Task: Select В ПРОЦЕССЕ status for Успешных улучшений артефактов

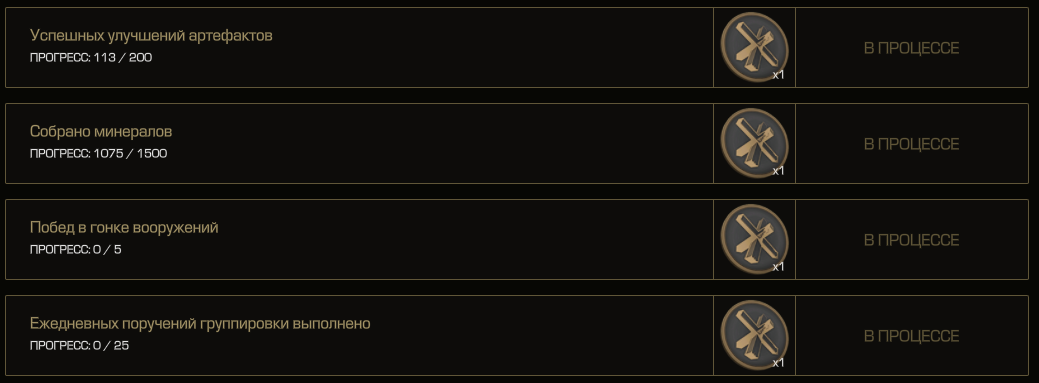Action: point(911,48)
